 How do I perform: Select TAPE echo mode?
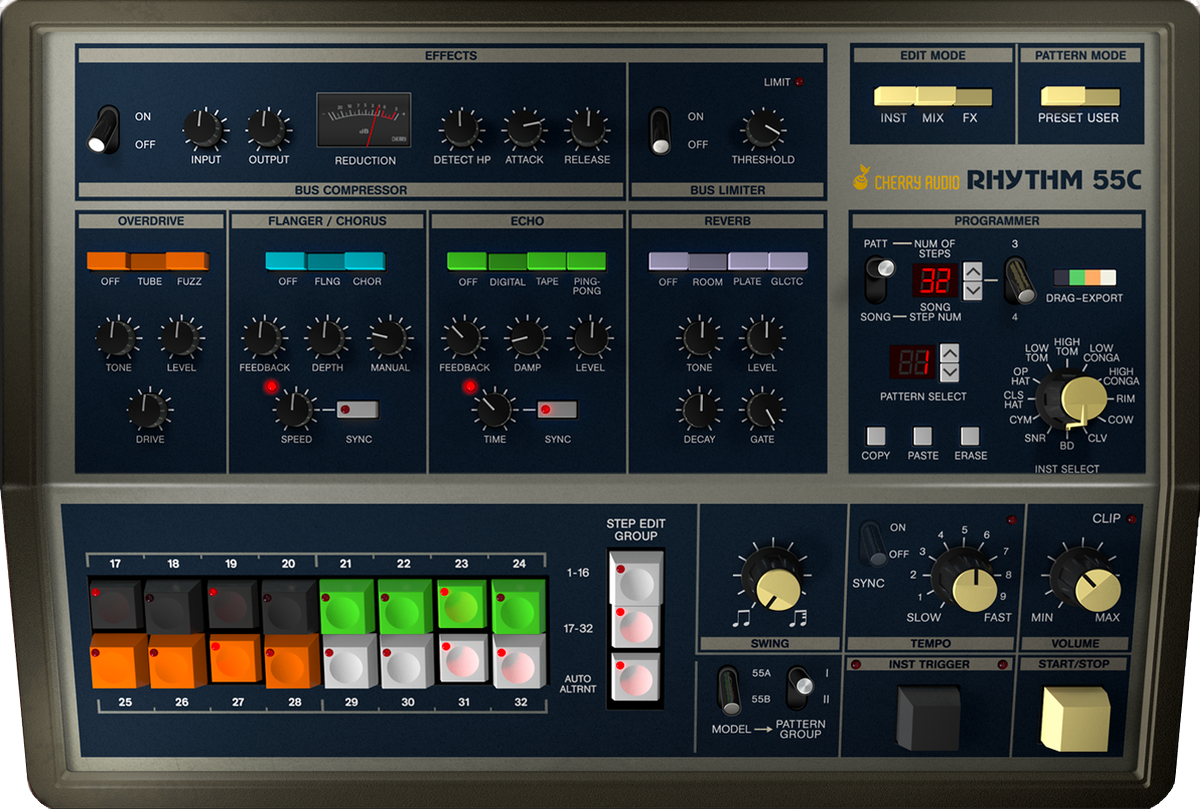tap(546, 261)
